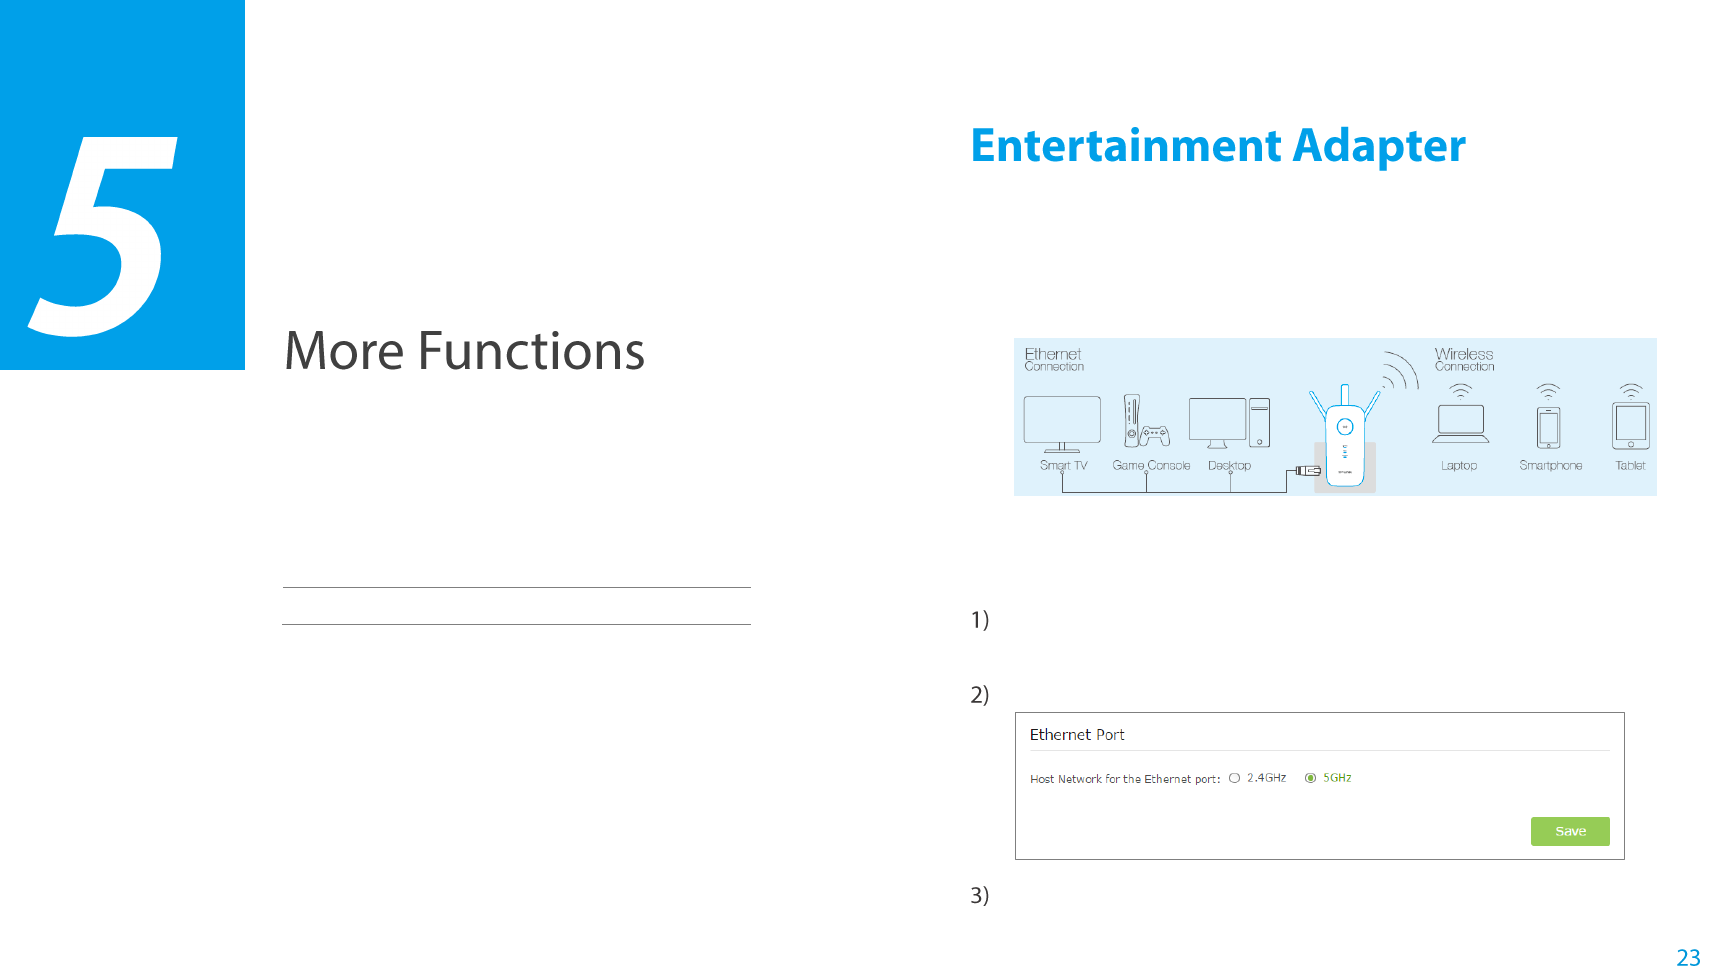Select the 2.4GHz radio button
The width and height of the screenshot is (1714, 972).
[x=1234, y=778]
